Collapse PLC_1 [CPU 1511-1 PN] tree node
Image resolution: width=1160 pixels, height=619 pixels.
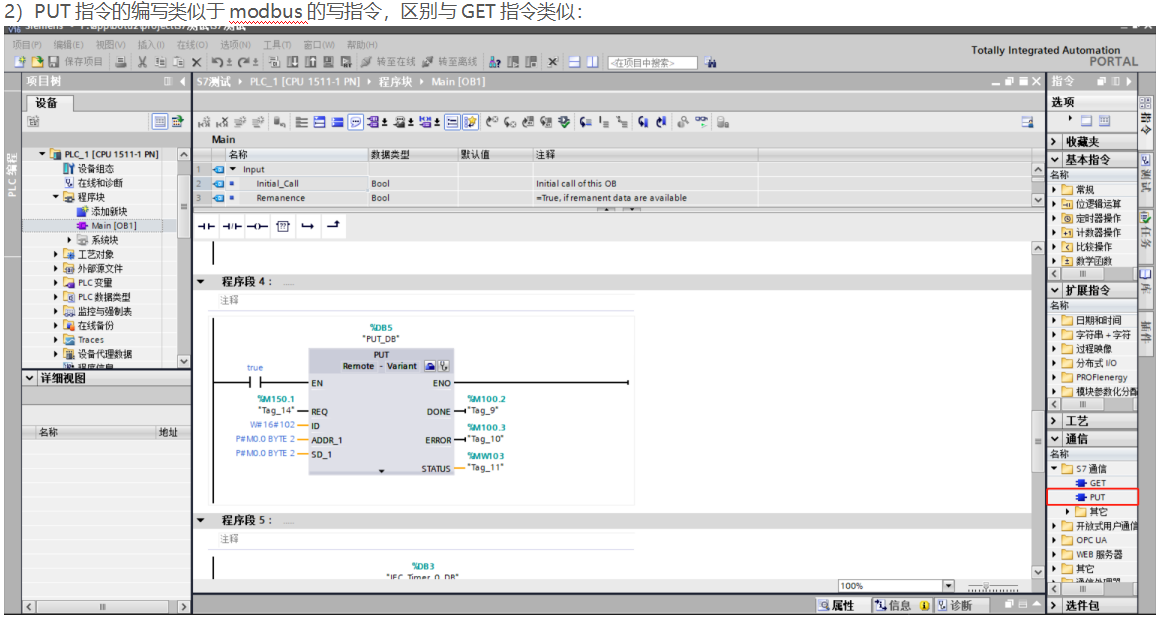tap(43, 155)
